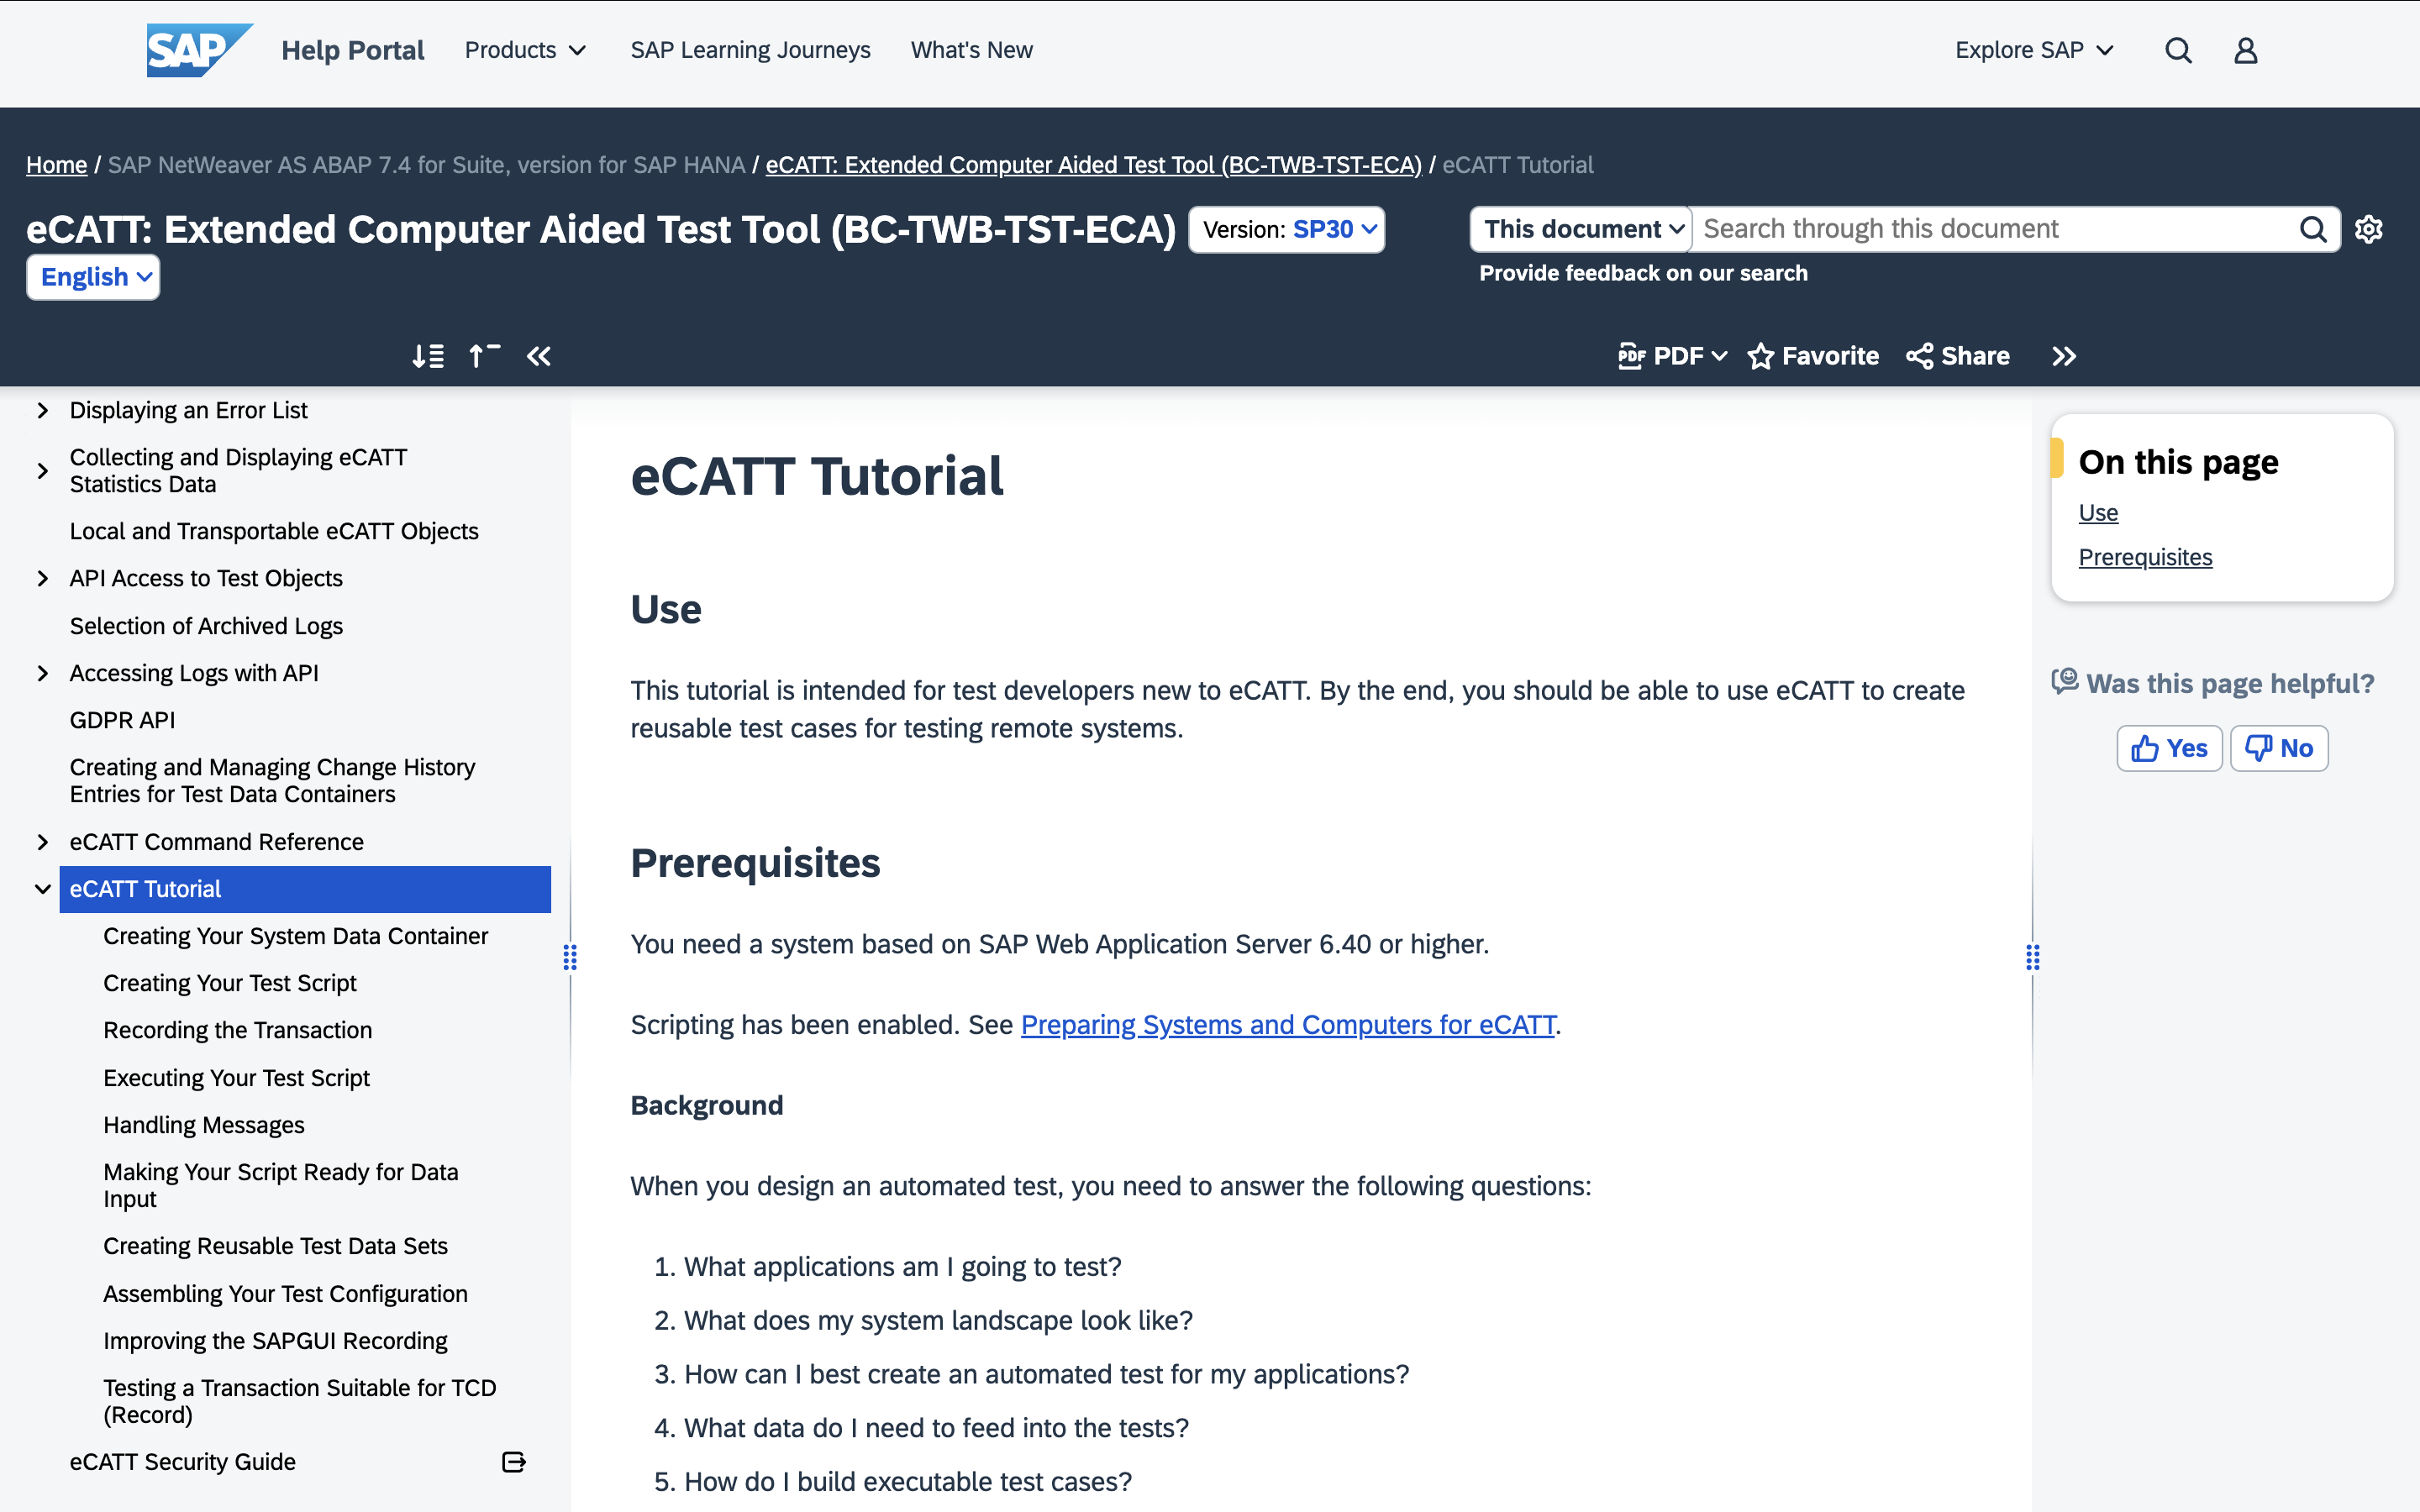Open the Version SP30 dropdown

(x=1287, y=230)
